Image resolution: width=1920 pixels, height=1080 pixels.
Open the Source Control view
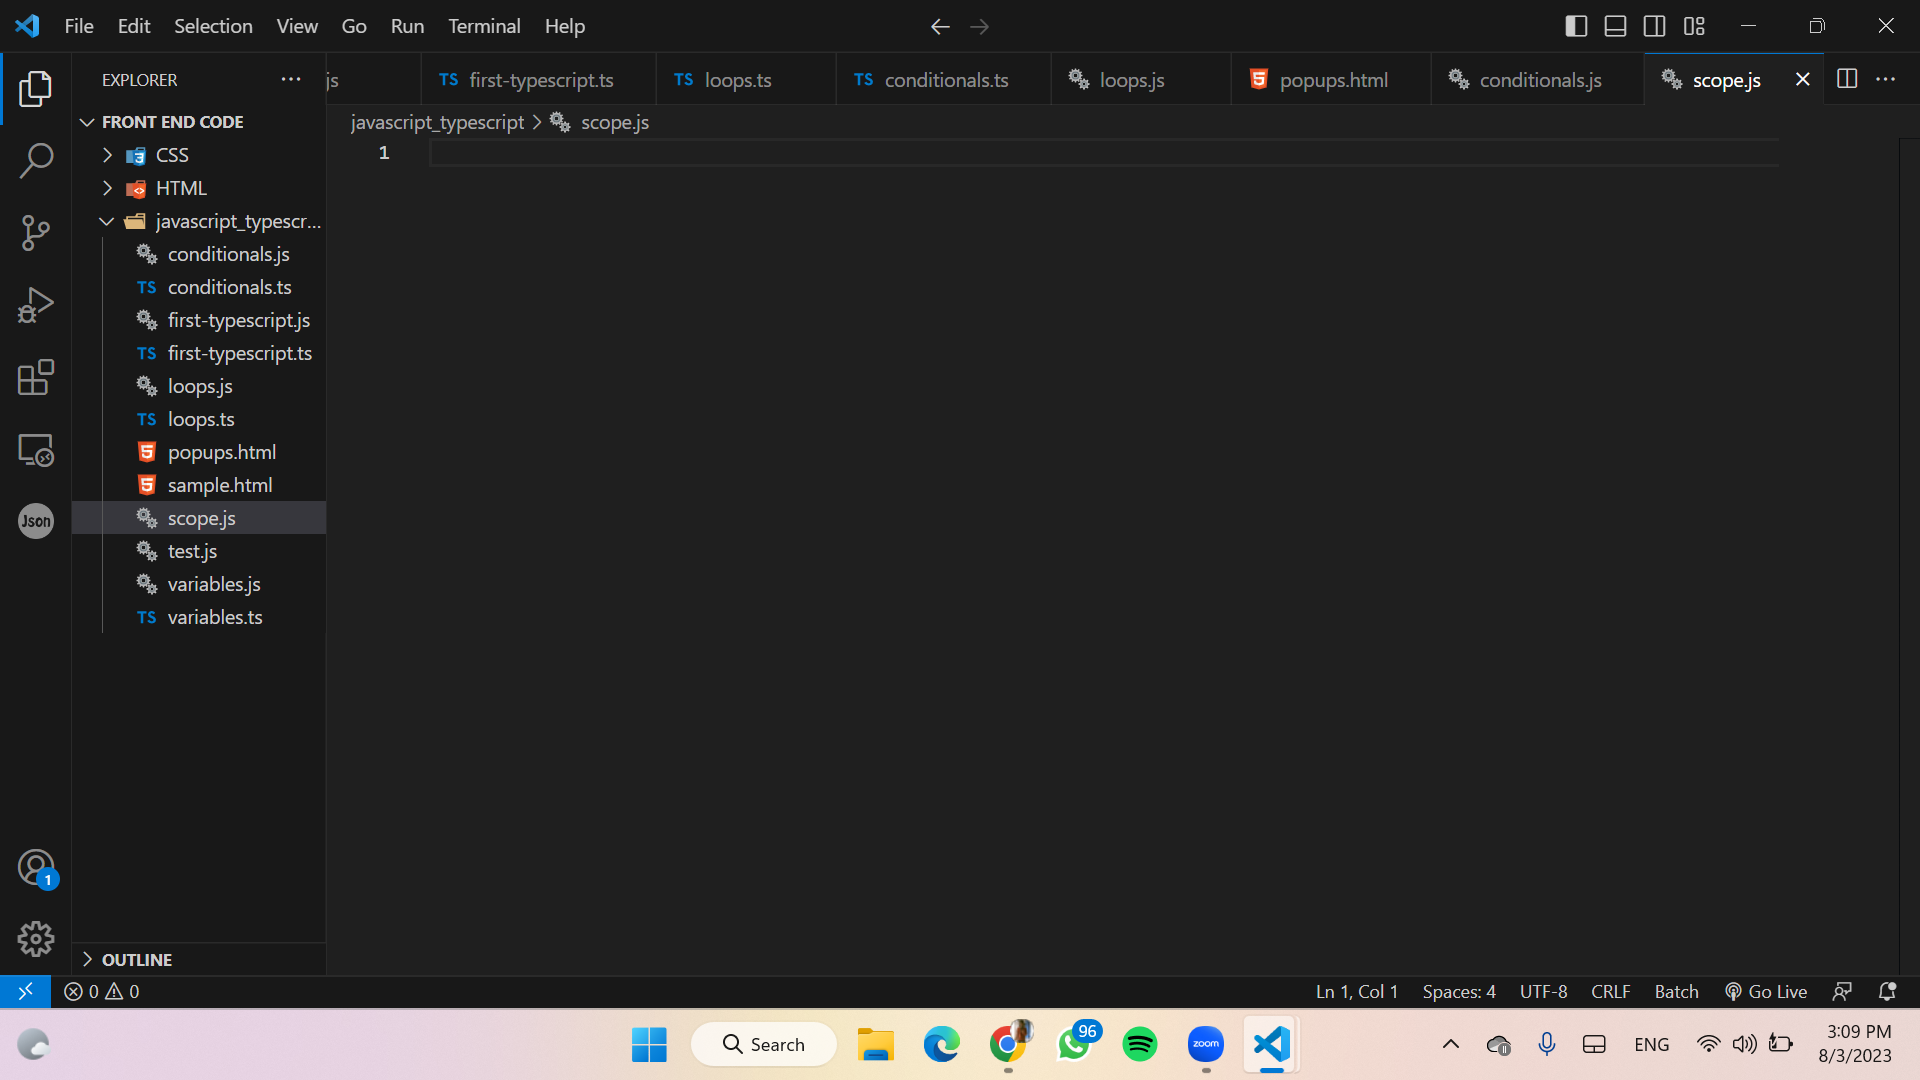pos(36,232)
